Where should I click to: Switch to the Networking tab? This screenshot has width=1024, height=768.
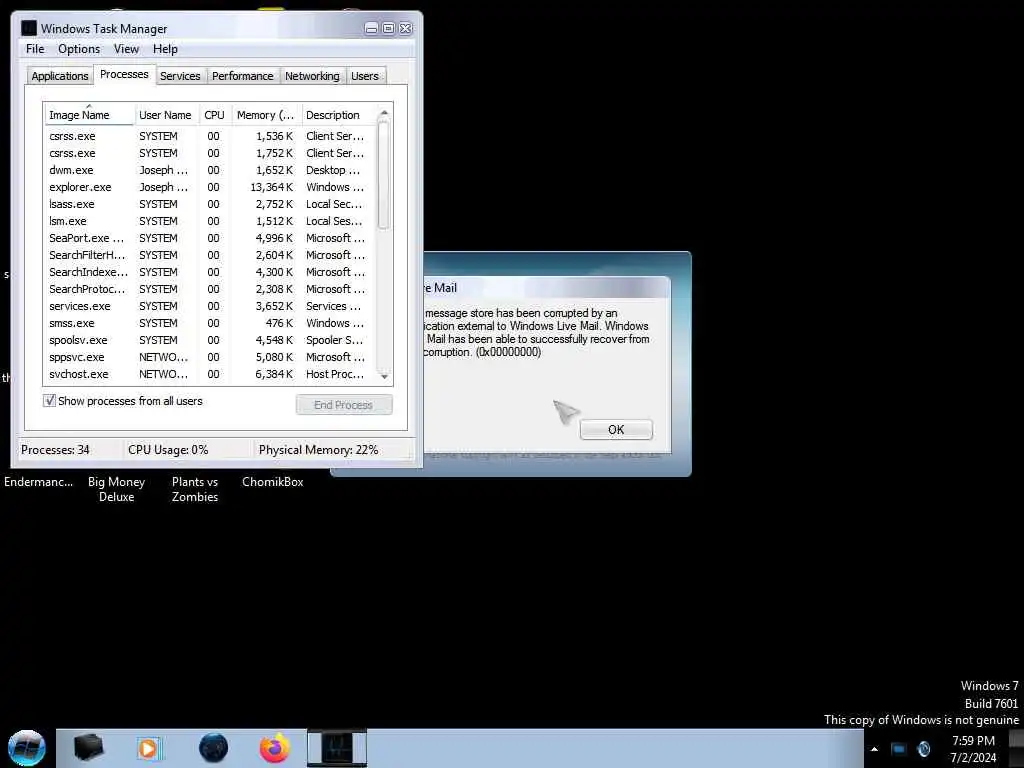(x=312, y=76)
